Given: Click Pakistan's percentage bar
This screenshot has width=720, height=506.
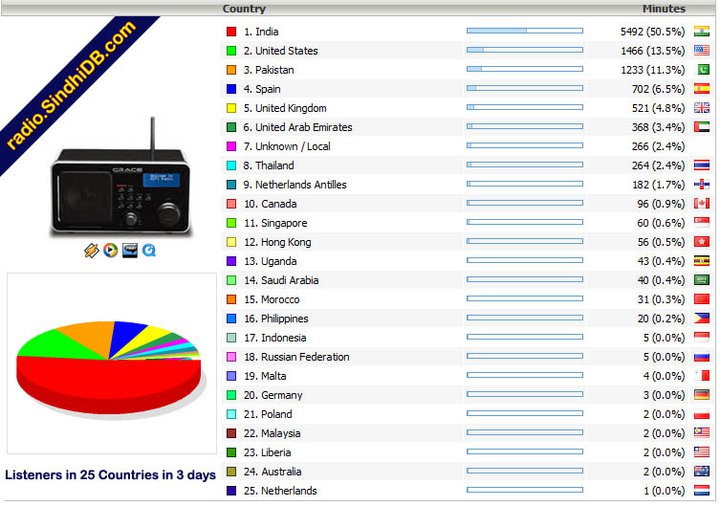Looking at the screenshot, I should (525, 69).
